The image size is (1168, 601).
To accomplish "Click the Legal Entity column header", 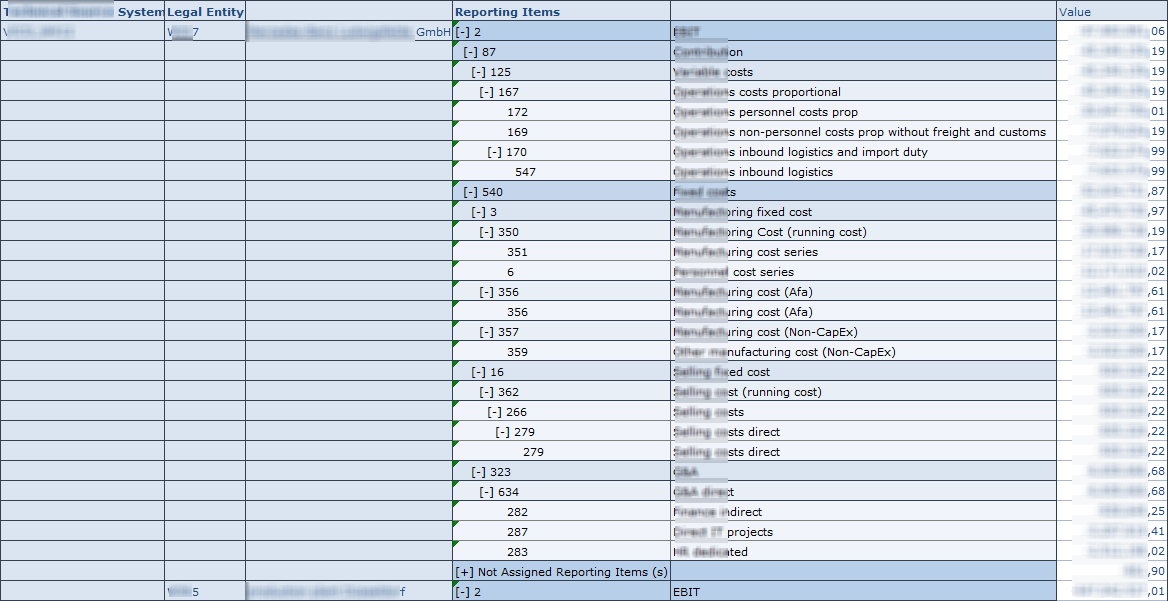I will [x=204, y=11].
